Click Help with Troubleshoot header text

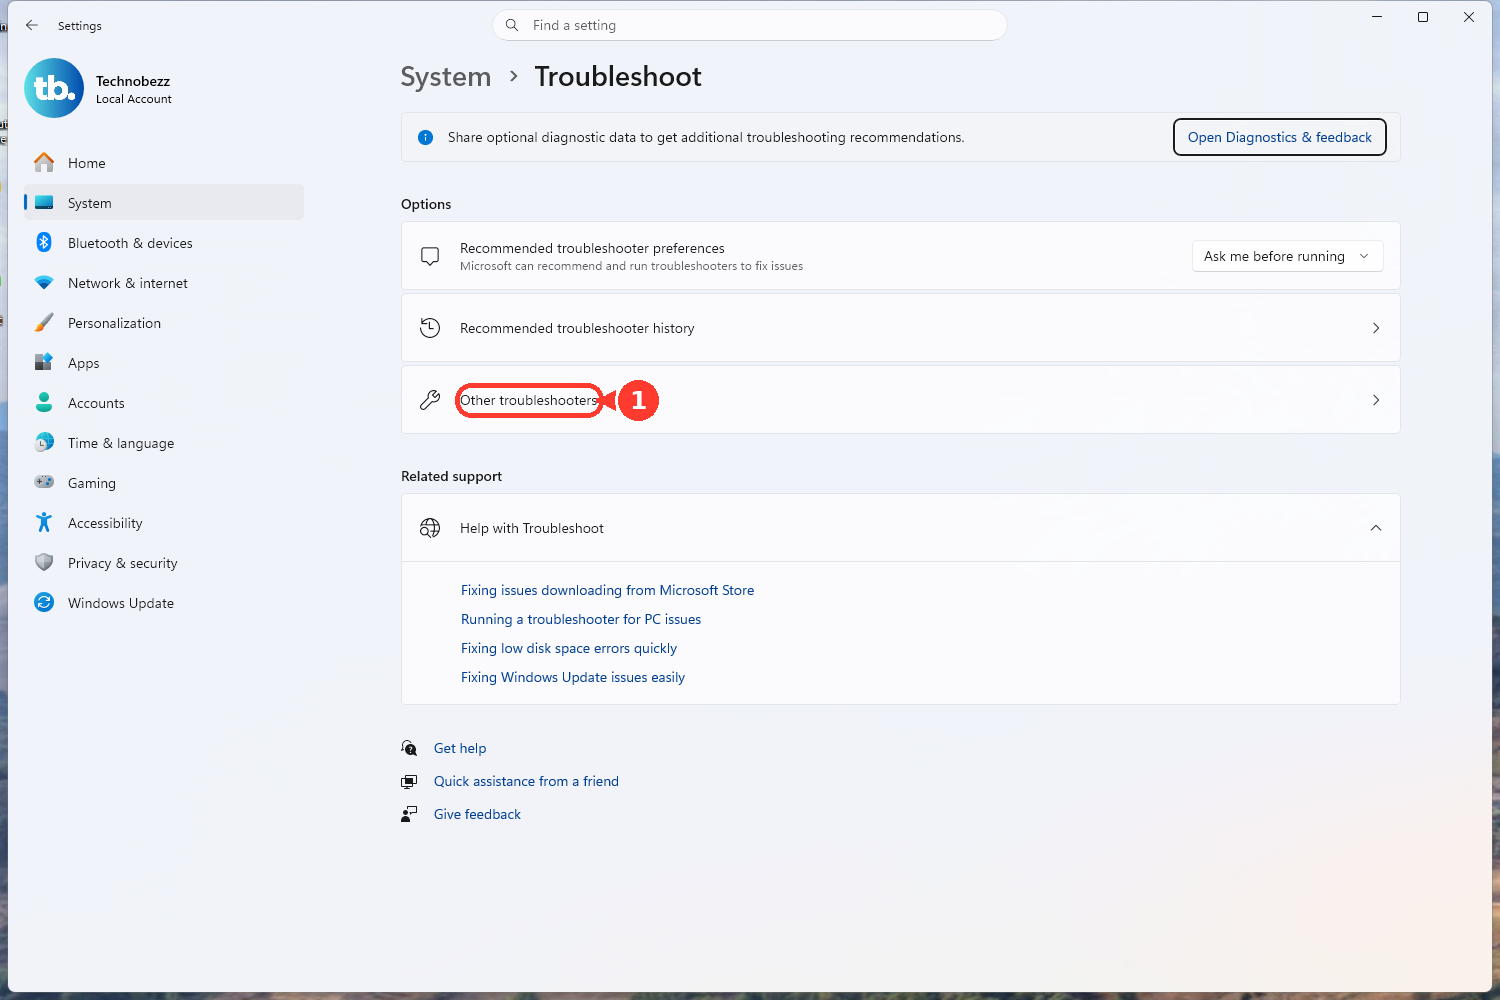click(532, 528)
